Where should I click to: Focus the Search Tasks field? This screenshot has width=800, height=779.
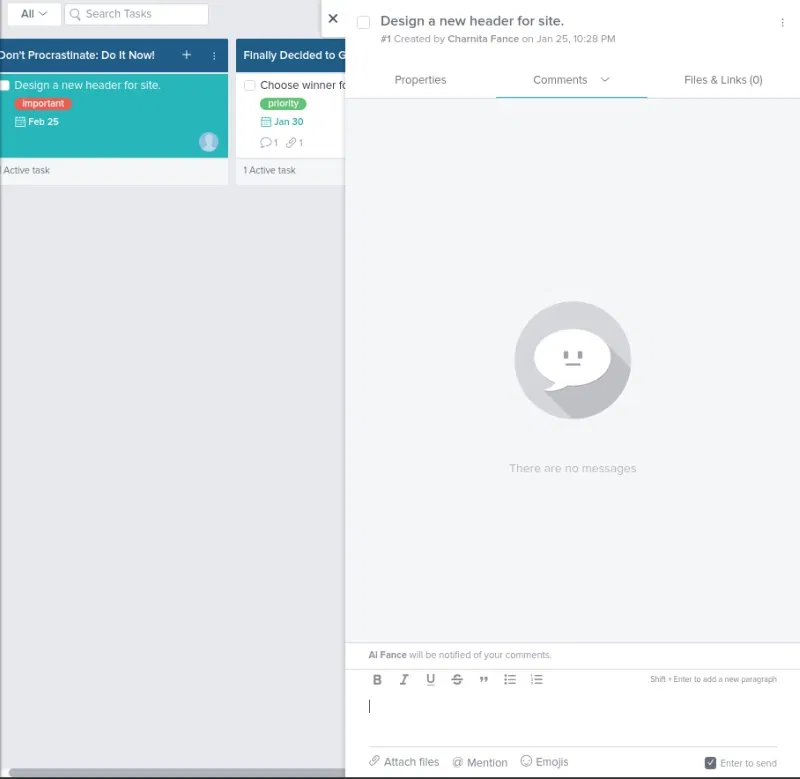coord(140,14)
